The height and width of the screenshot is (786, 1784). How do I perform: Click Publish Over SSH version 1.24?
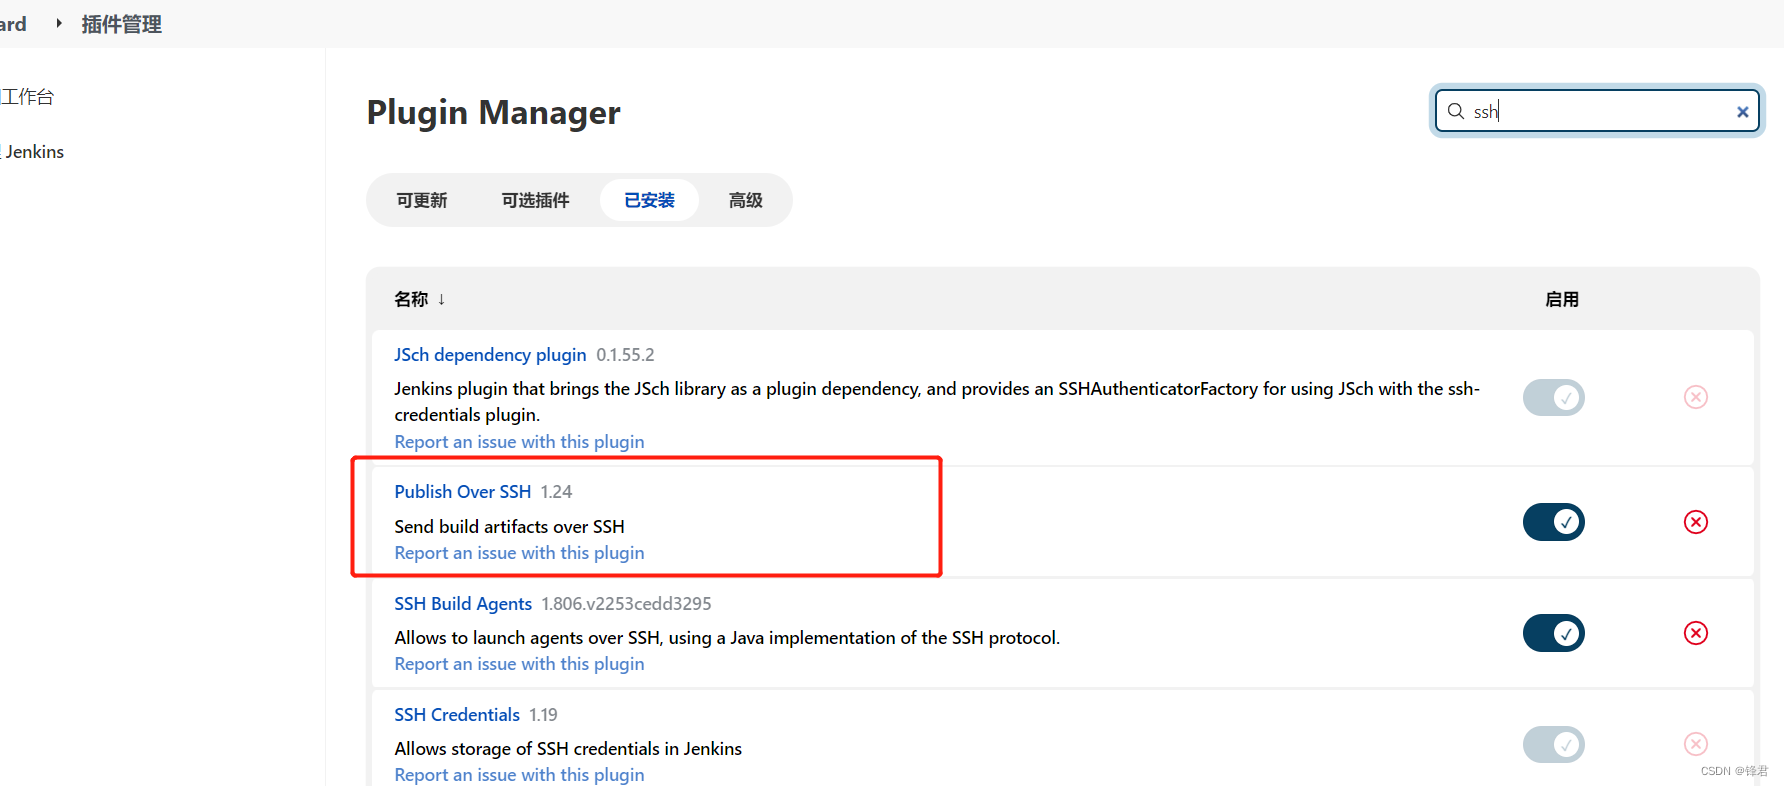(556, 492)
